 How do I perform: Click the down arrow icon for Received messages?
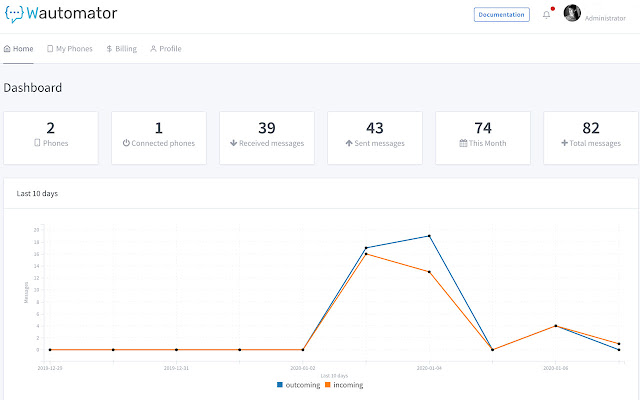(x=233, y=143)
